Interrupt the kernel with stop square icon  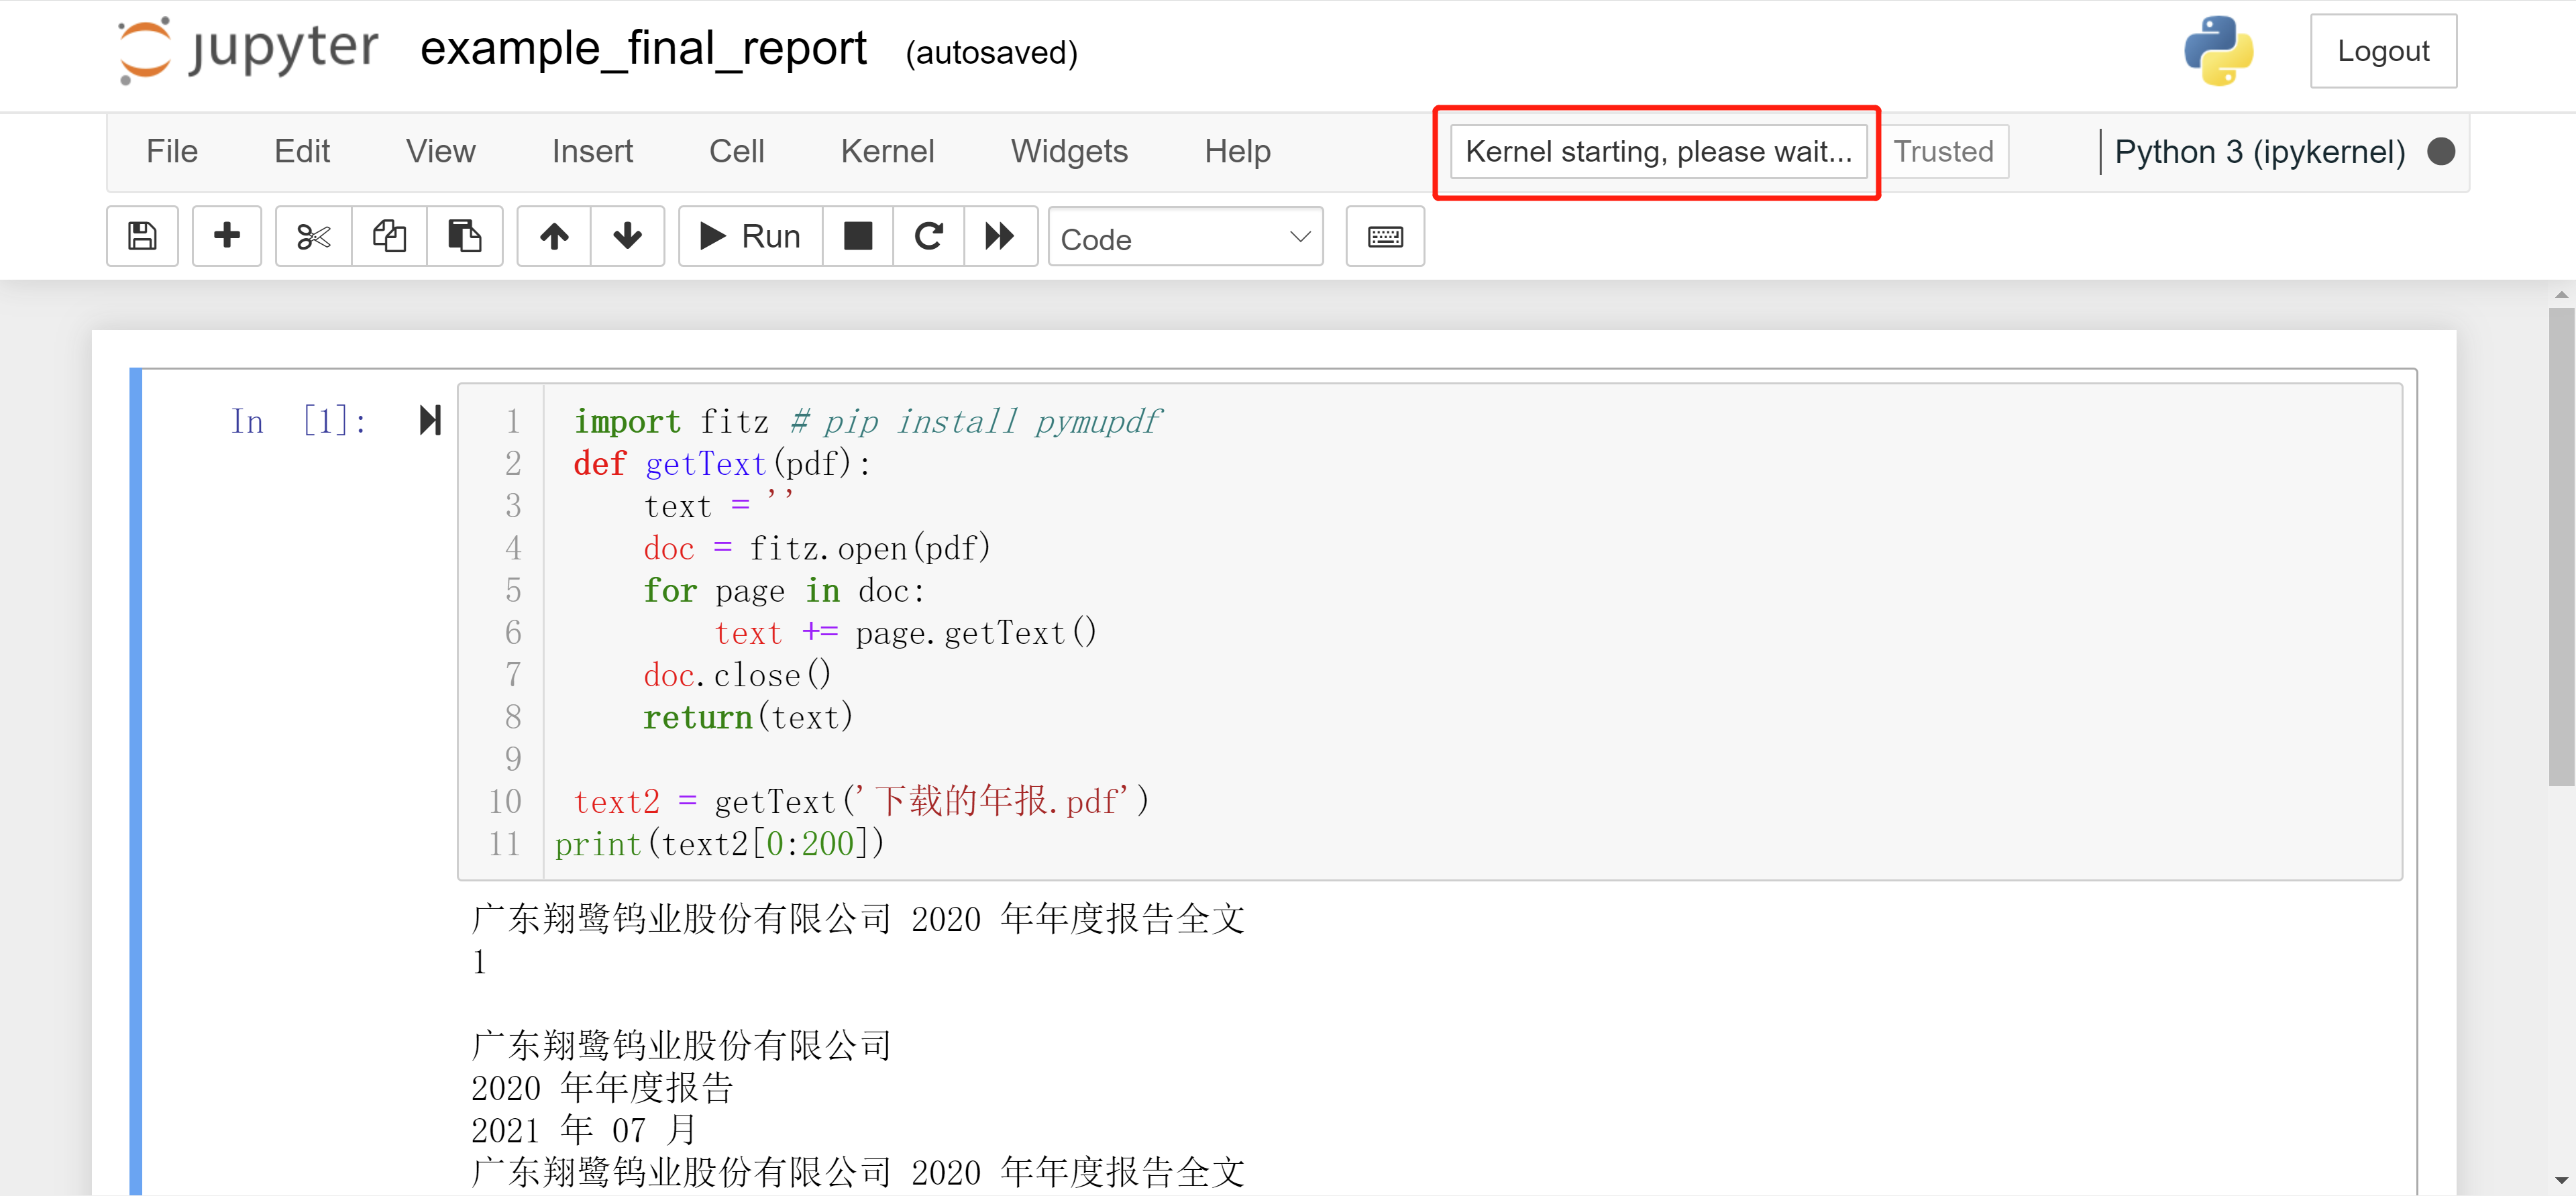point(858,237)
